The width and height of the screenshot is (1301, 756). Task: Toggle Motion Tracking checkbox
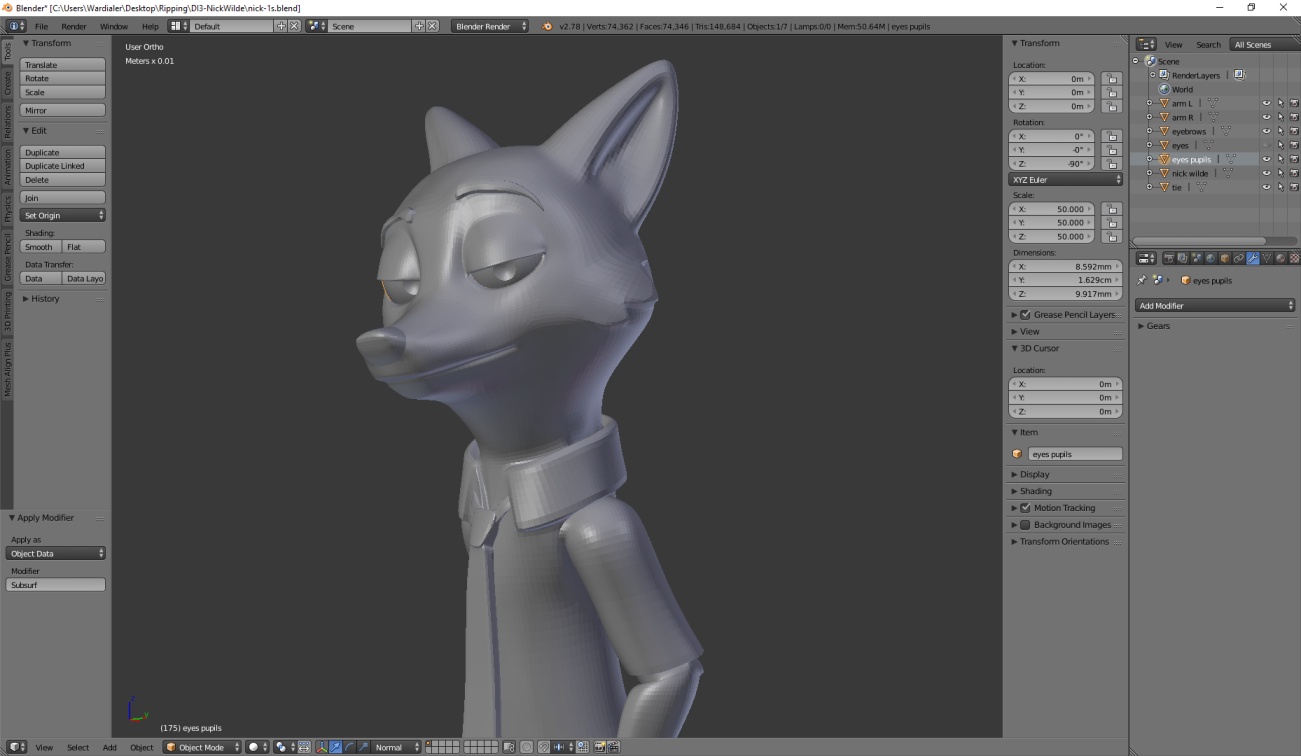[1025, 508]
